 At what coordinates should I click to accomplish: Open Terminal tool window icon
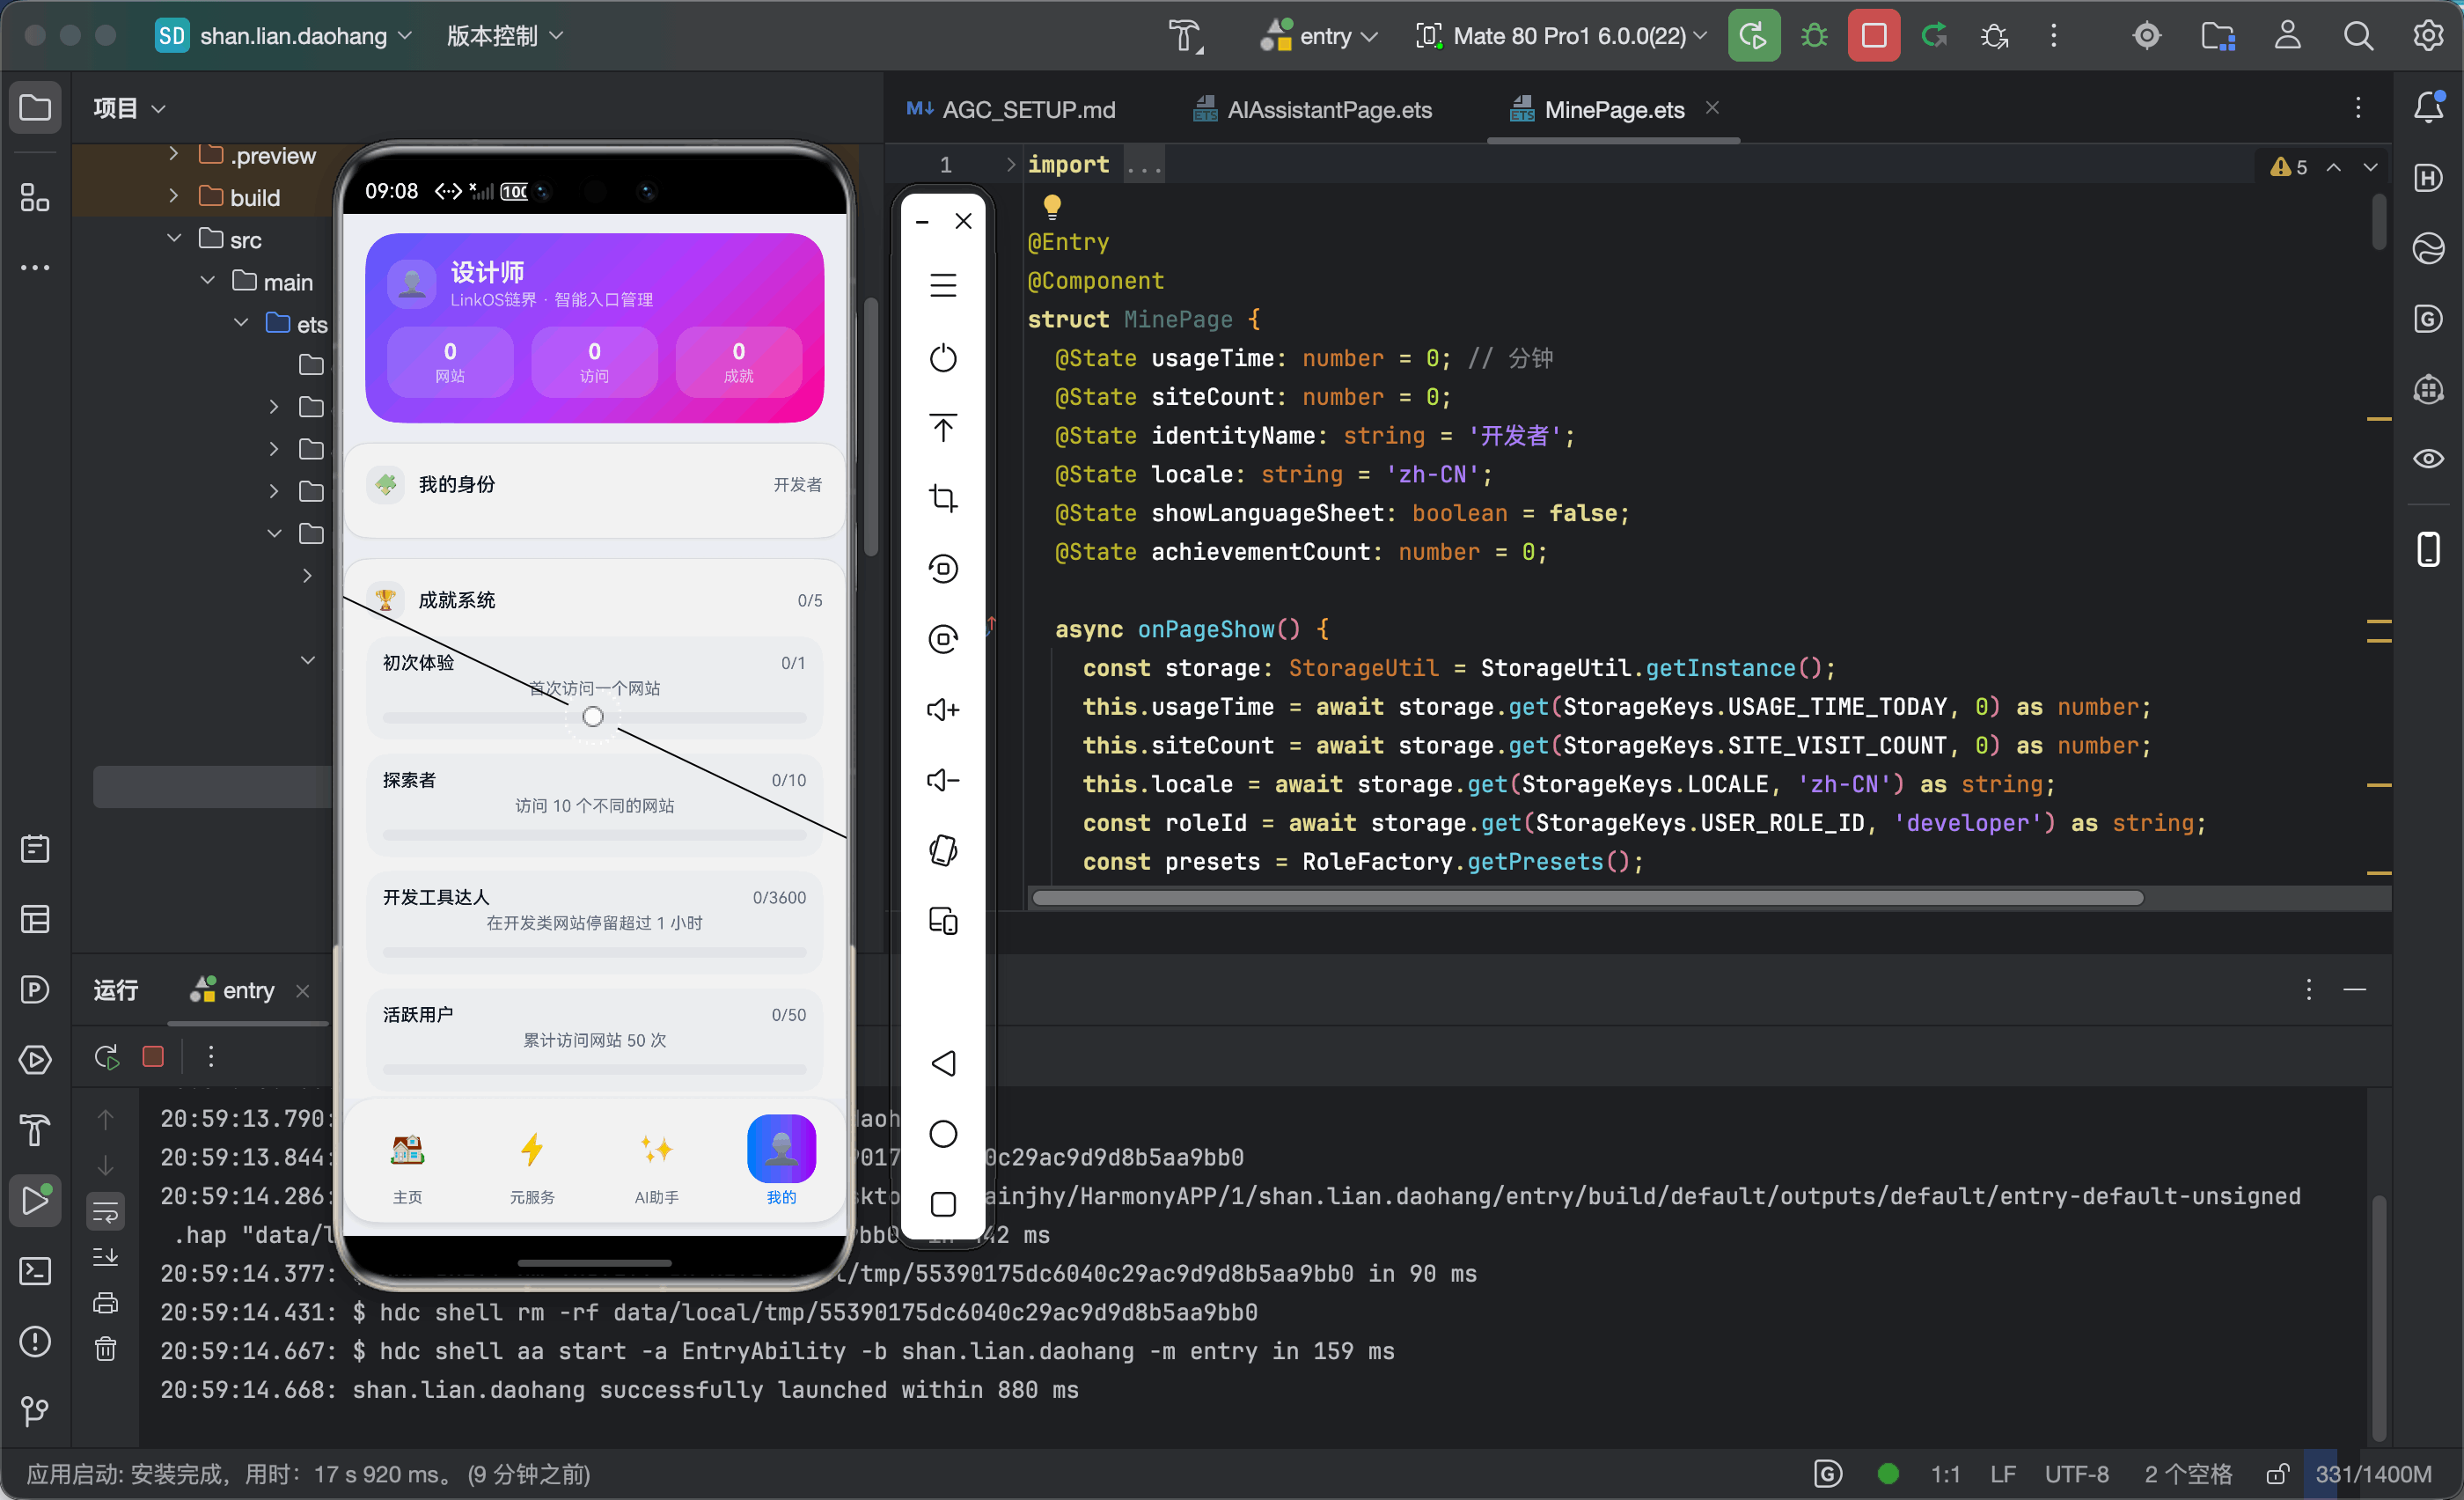35,1270
